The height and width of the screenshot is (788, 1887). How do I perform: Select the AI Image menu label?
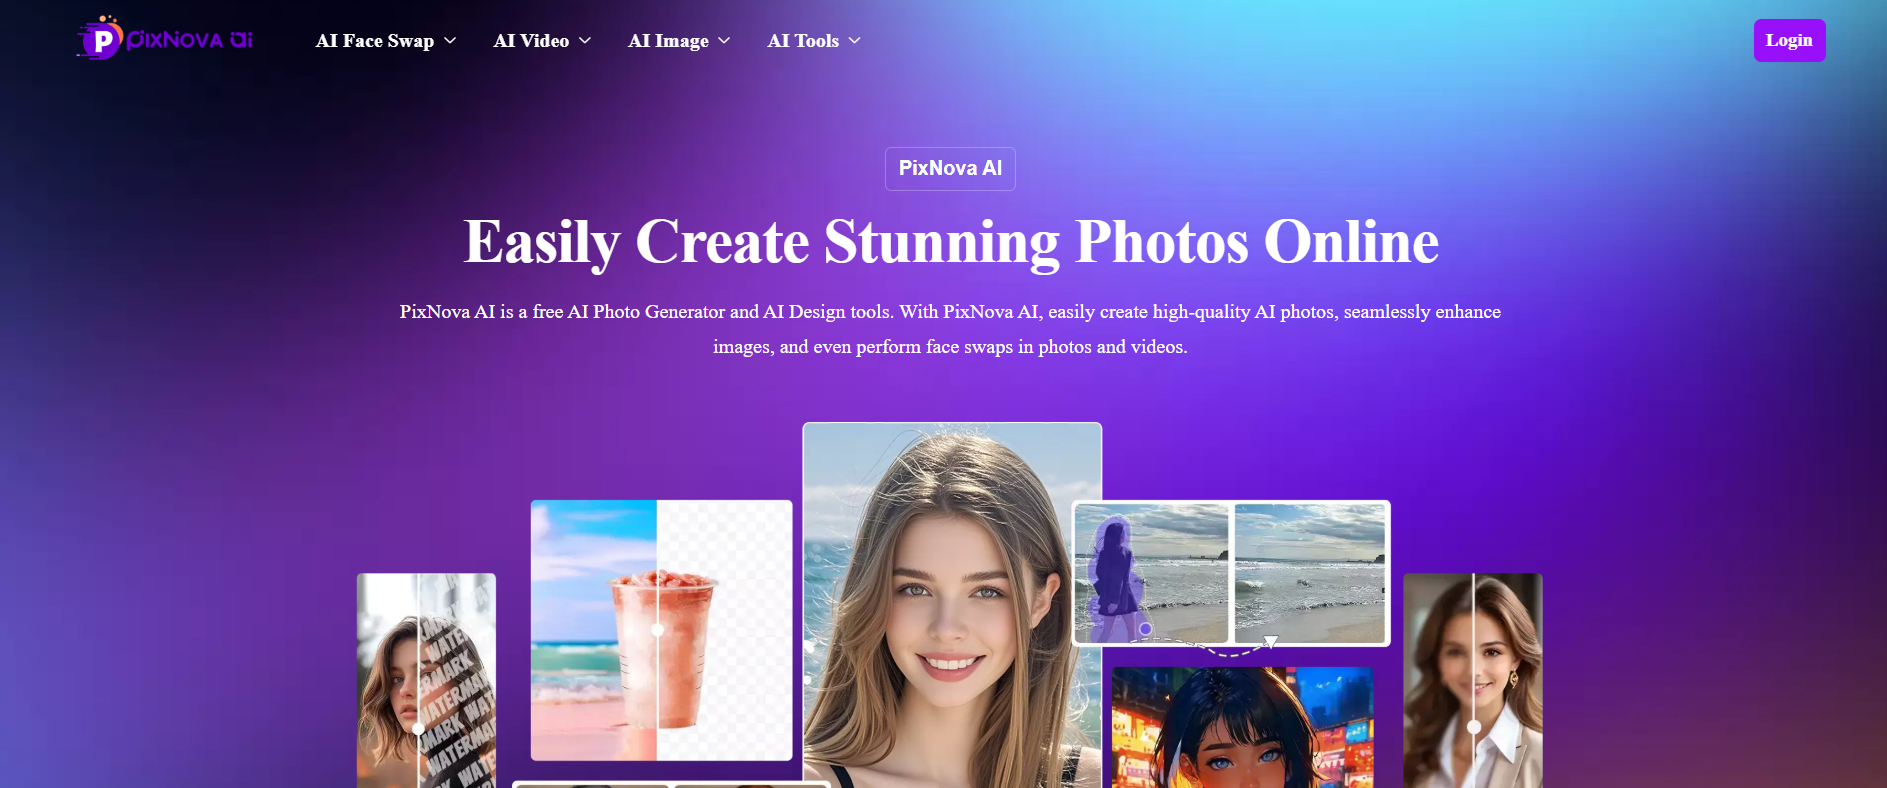point(668,41)
